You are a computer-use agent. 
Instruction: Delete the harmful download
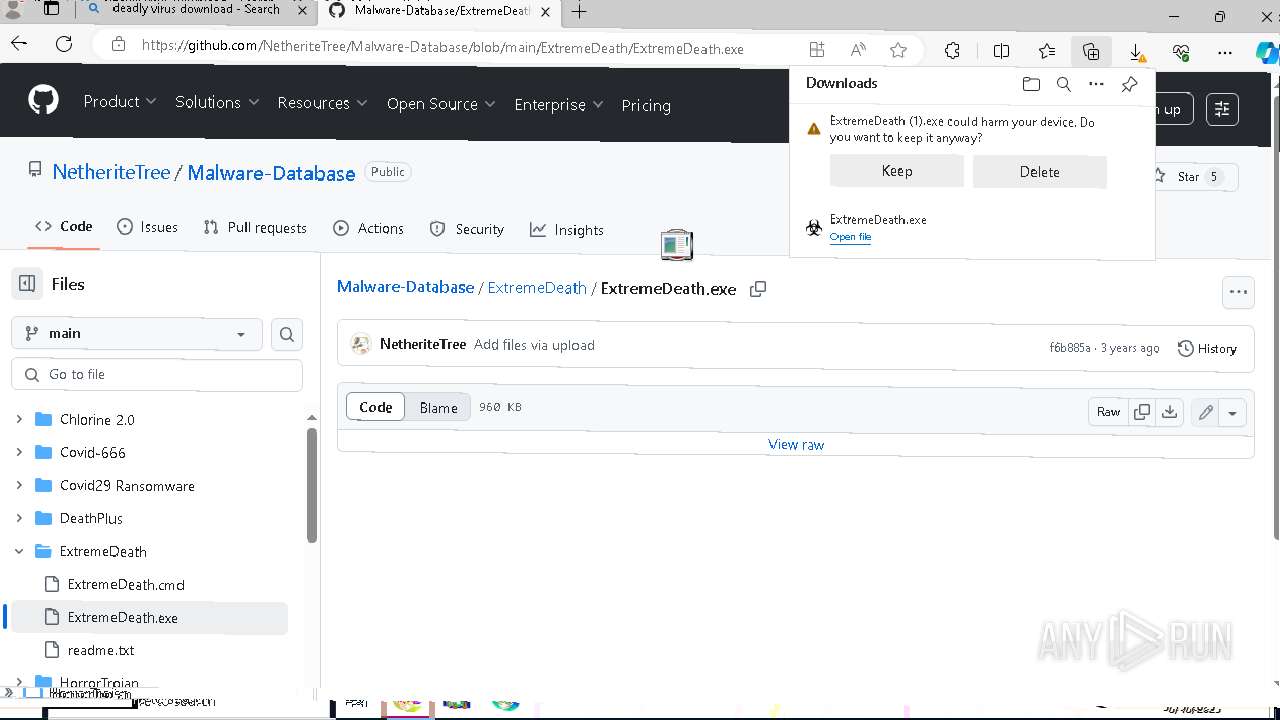1040,172
